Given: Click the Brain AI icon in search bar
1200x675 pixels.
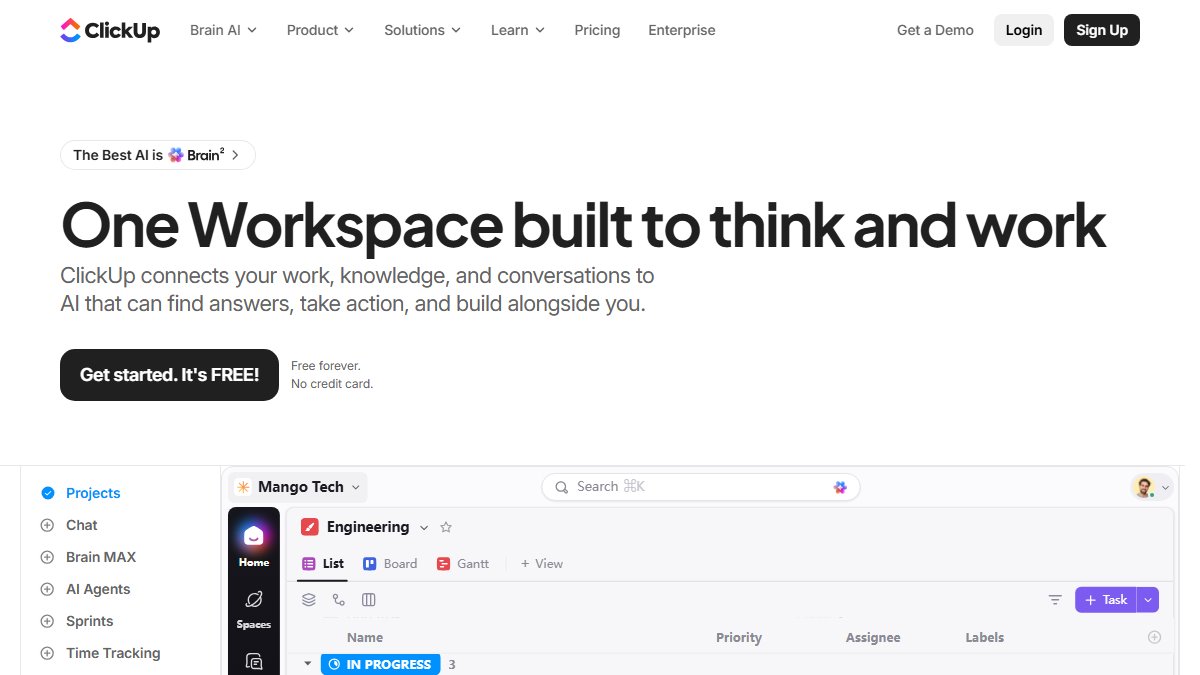Looking at the screenshot, I should point(840,487).
